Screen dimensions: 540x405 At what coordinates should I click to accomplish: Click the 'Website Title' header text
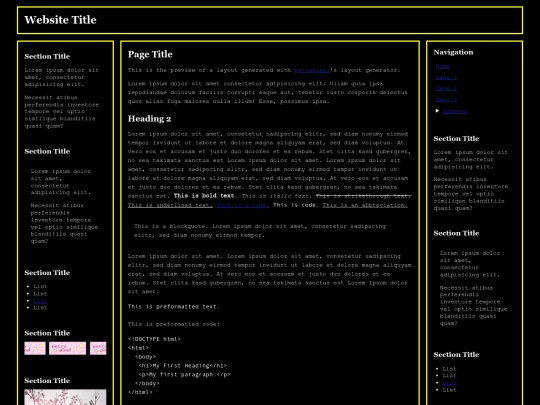pyautogui.click(x=61, y=20)
